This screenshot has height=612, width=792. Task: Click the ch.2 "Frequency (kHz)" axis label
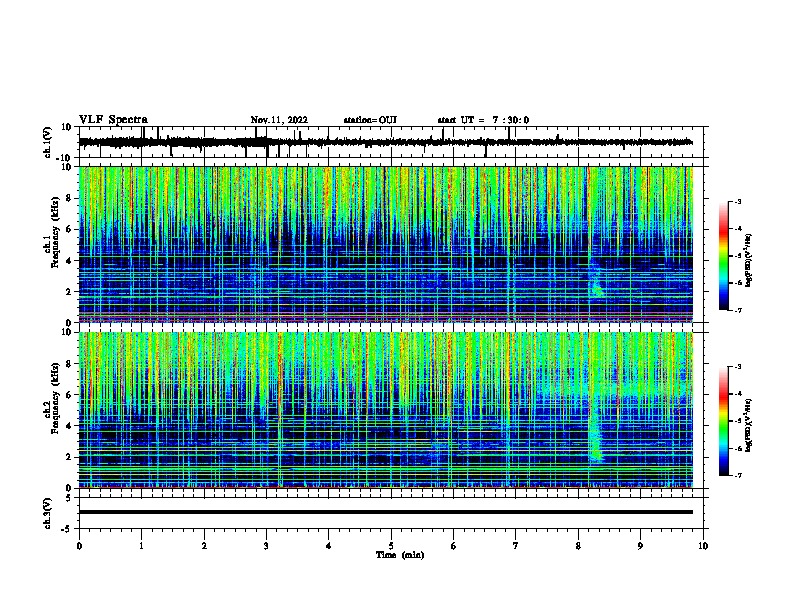(x=55, y=398)
